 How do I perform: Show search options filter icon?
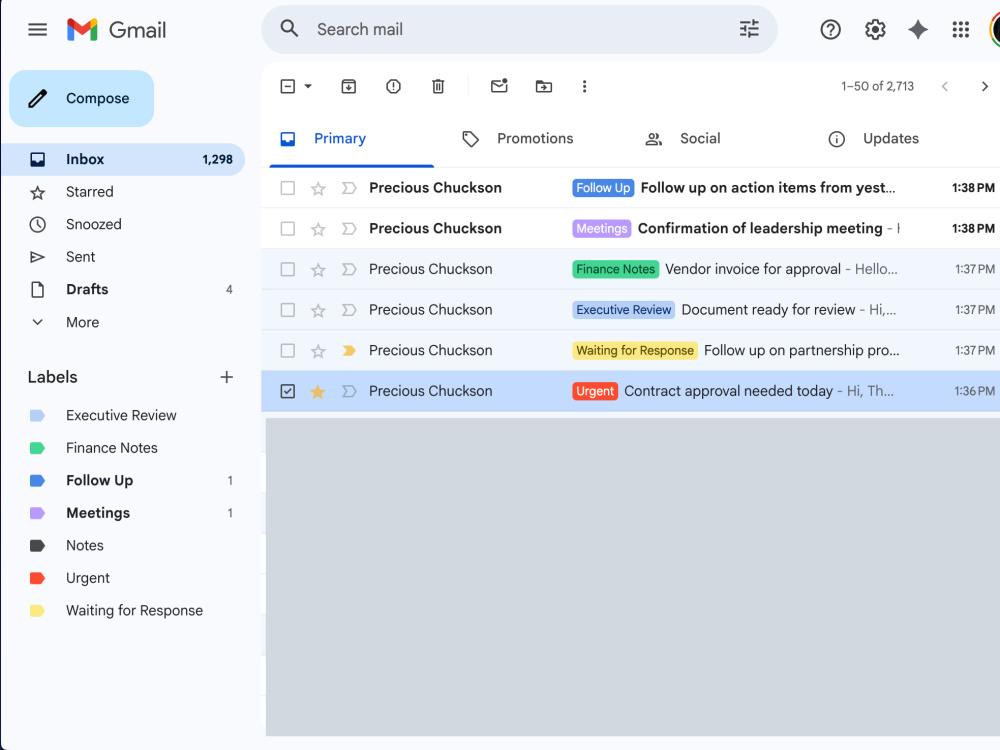(x=749, y=29)
